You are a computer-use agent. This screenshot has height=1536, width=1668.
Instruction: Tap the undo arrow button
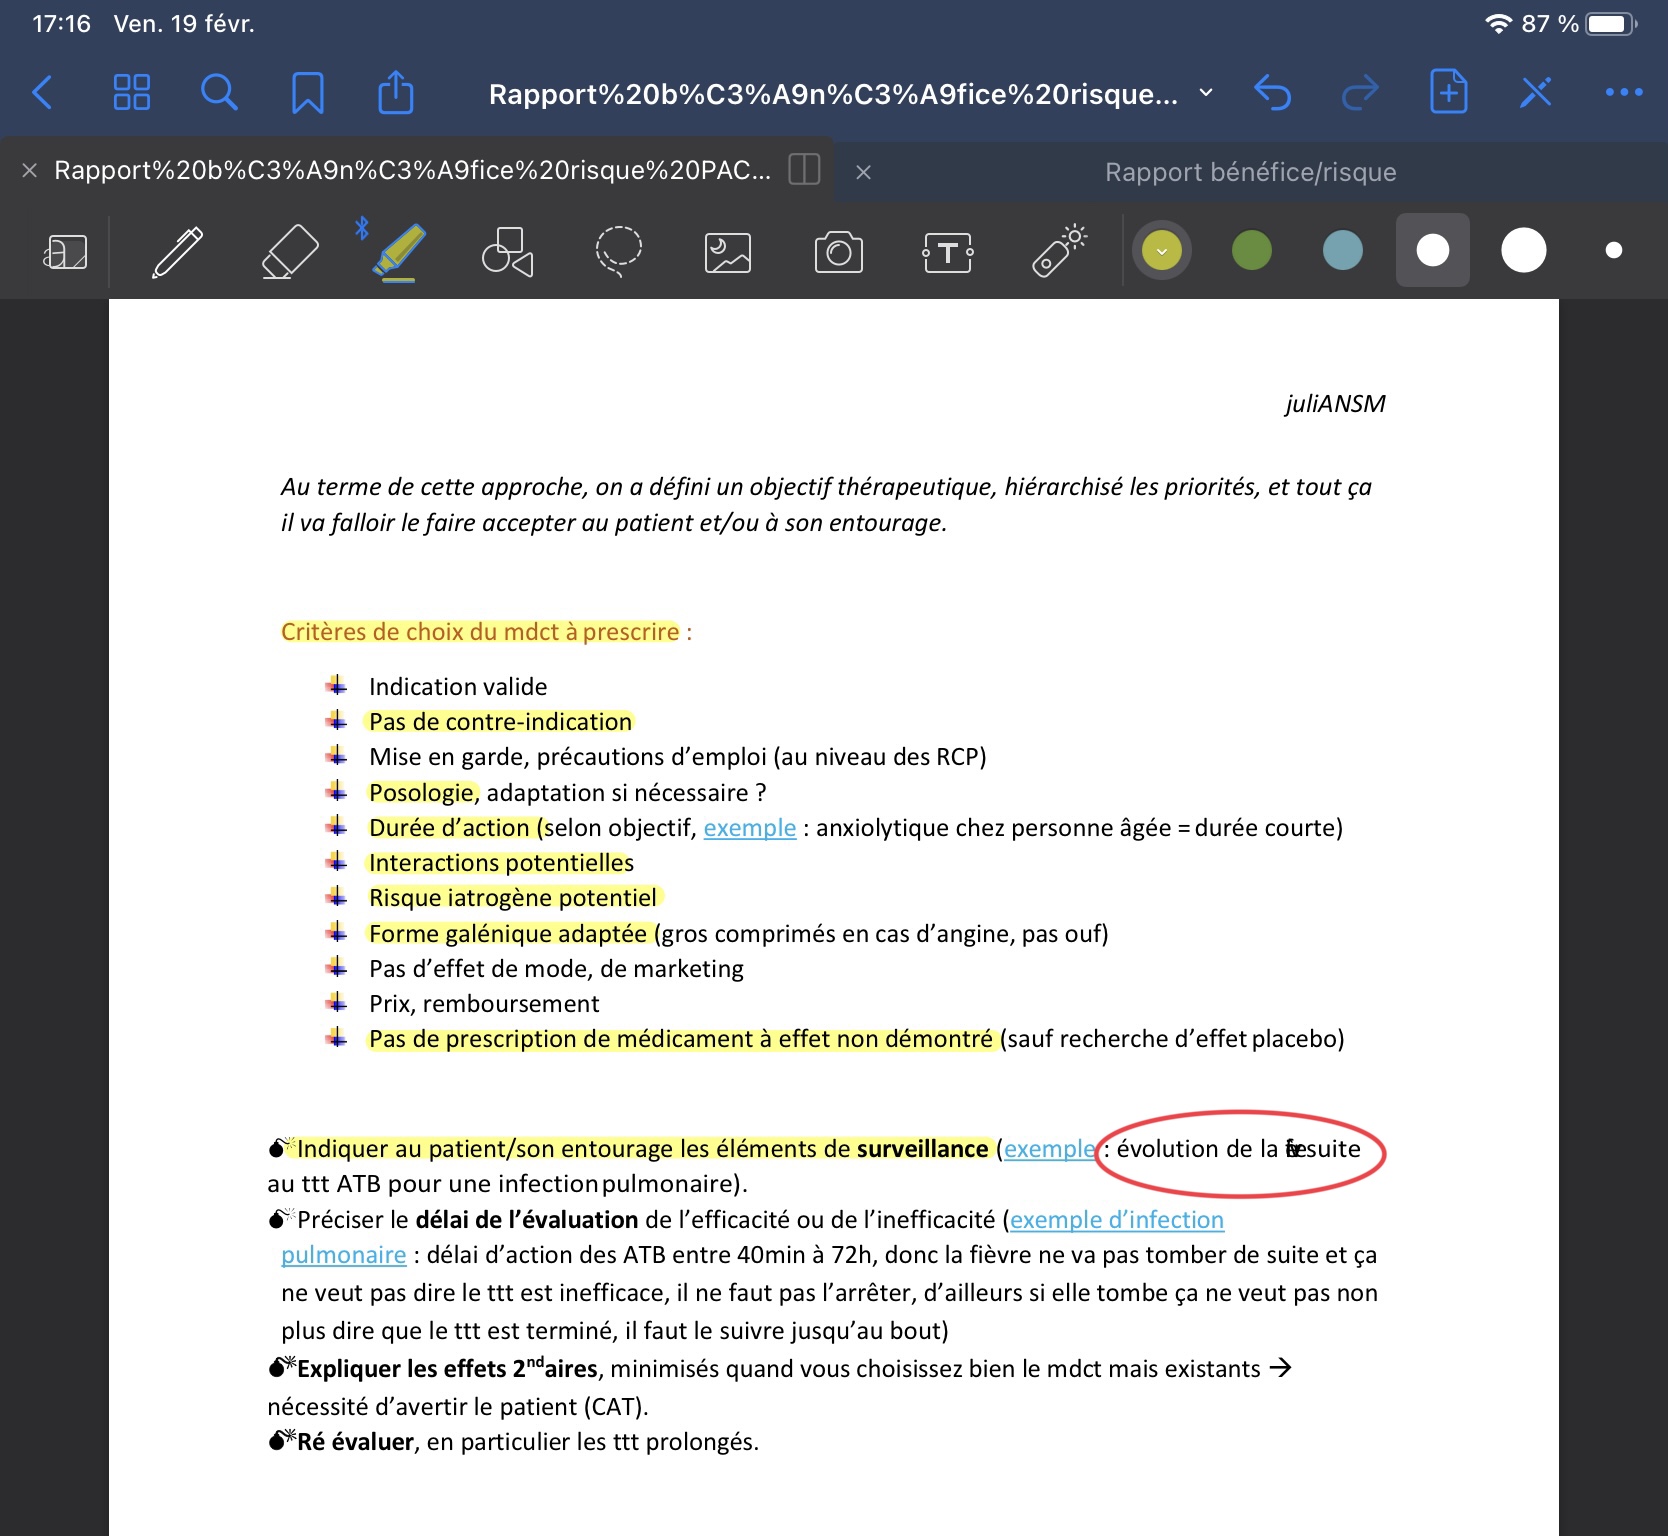[x=1273, y=93]
